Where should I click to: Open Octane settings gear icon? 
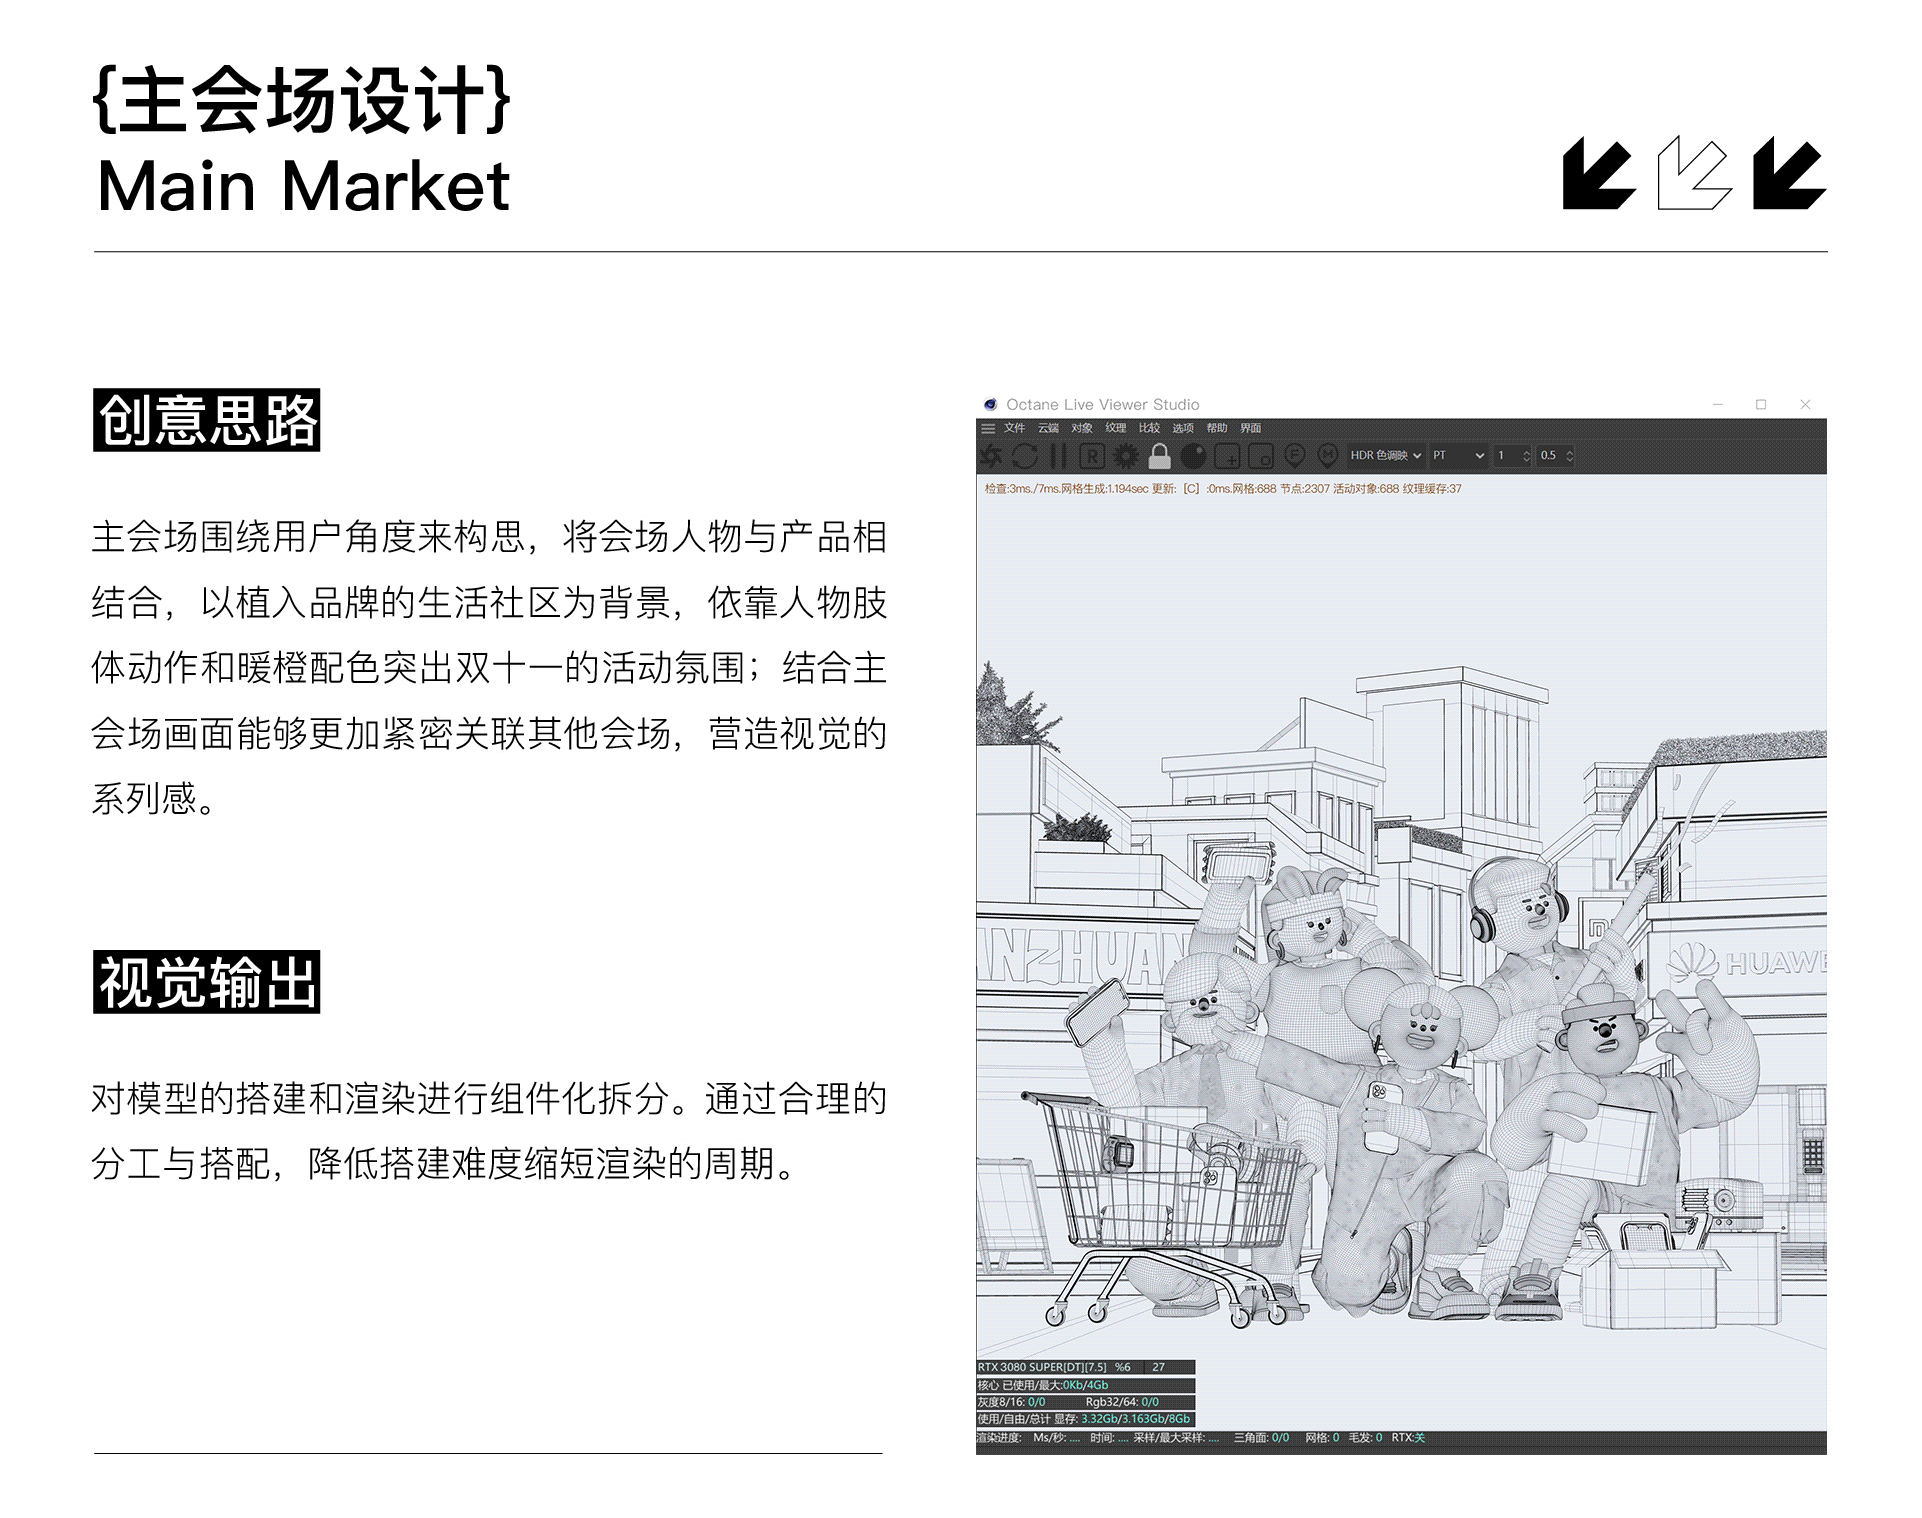tap(1126, 456)
